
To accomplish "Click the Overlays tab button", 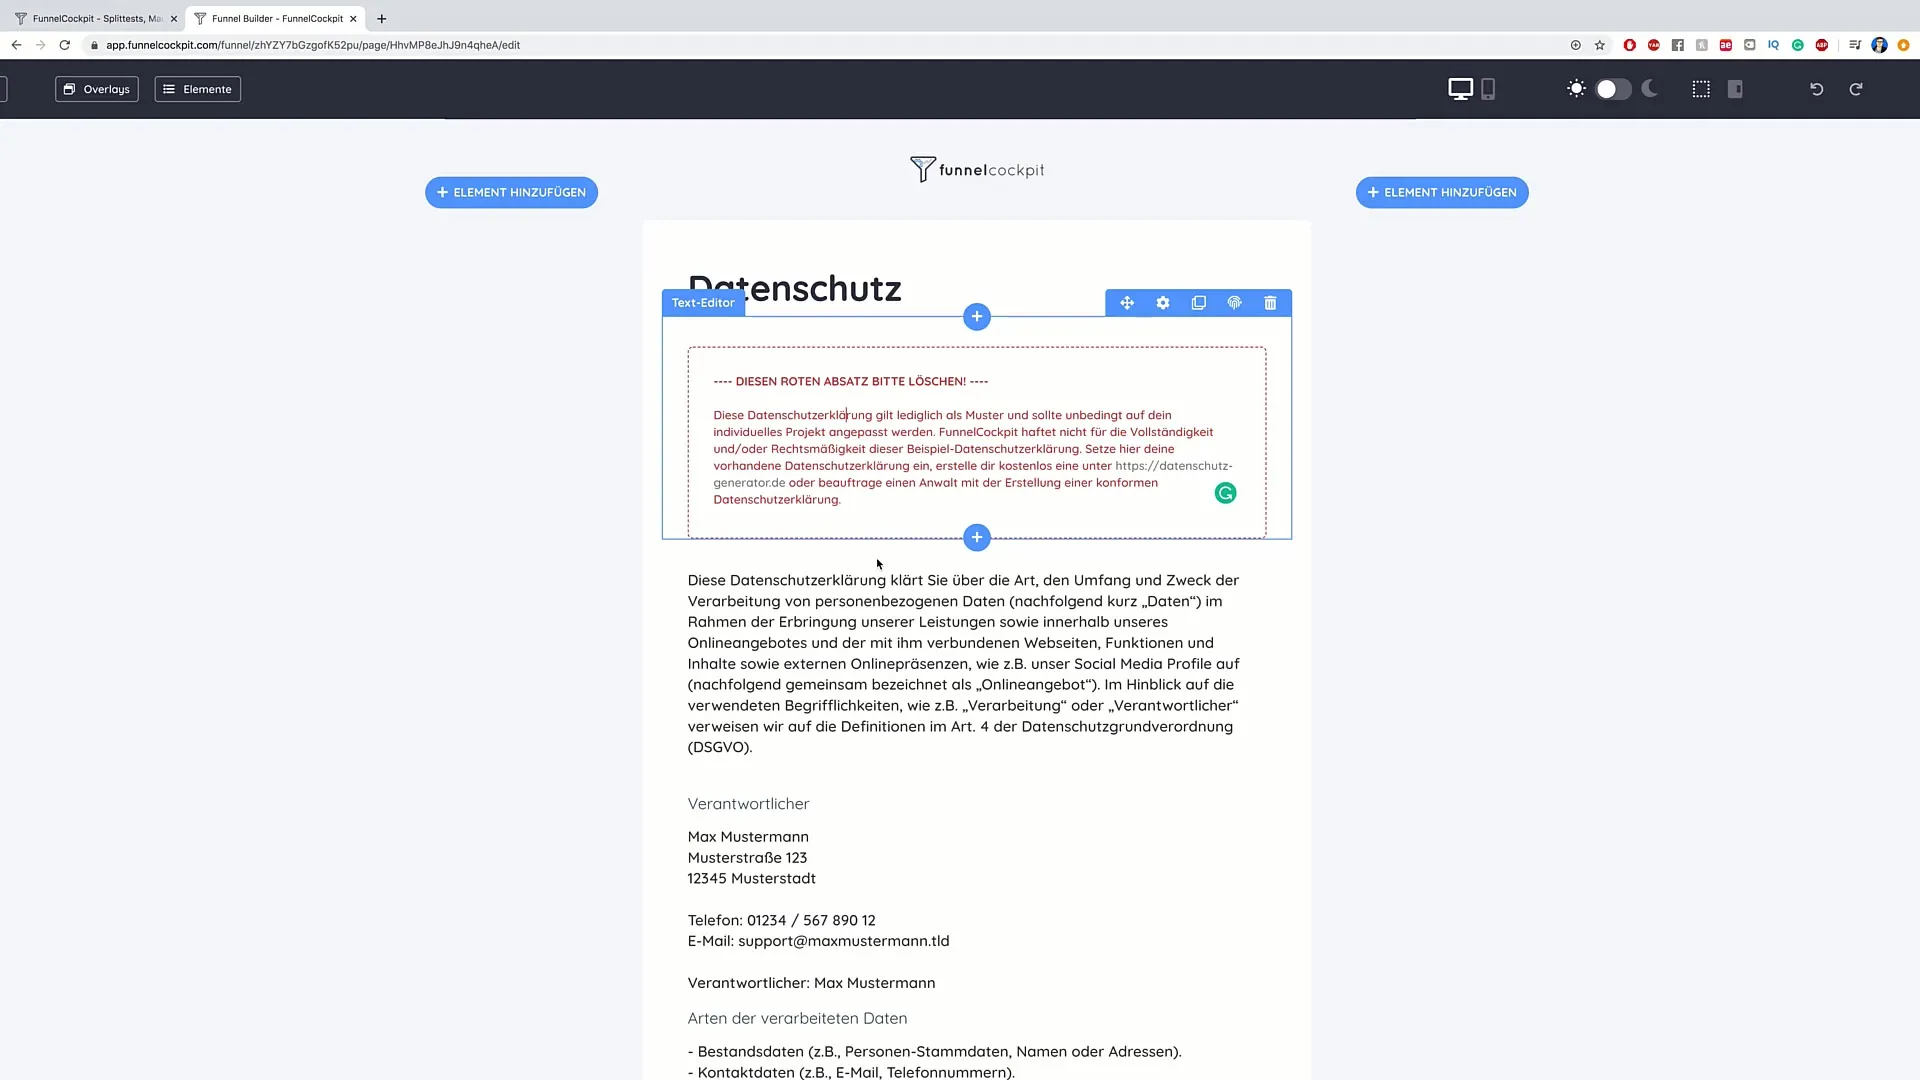I will [x=98, y=88].
